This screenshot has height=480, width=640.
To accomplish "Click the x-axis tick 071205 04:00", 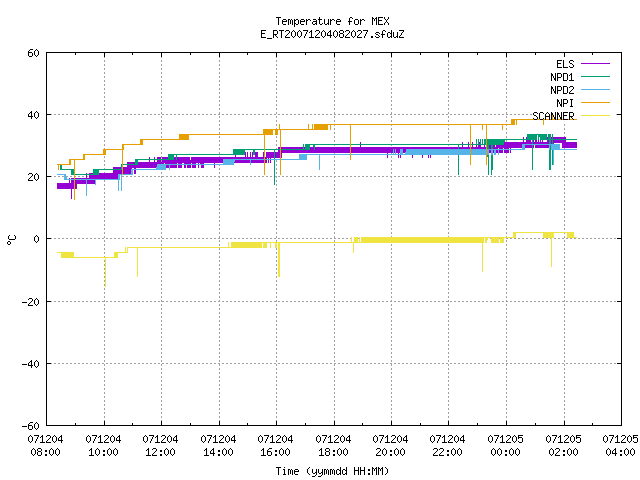I will [x=621, y=446].
